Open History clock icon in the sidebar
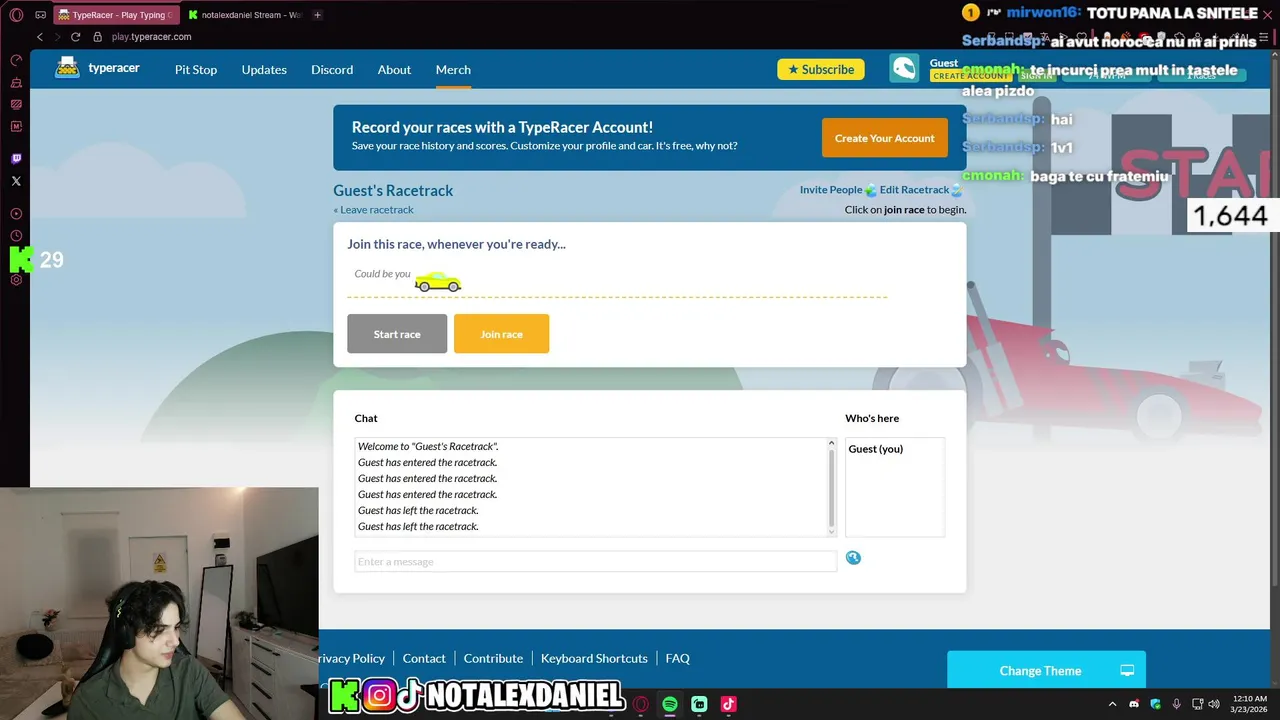Screen dimensions: 1280x720 pyautogui.click(x=16, y=236)
